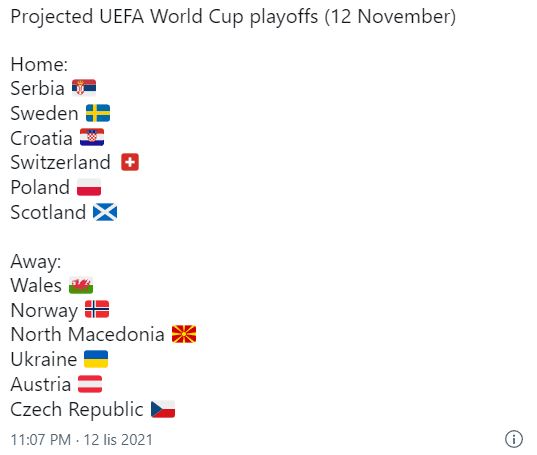Click the Ukraine flag emoji
537x455 pixels.
click(96, 359)
